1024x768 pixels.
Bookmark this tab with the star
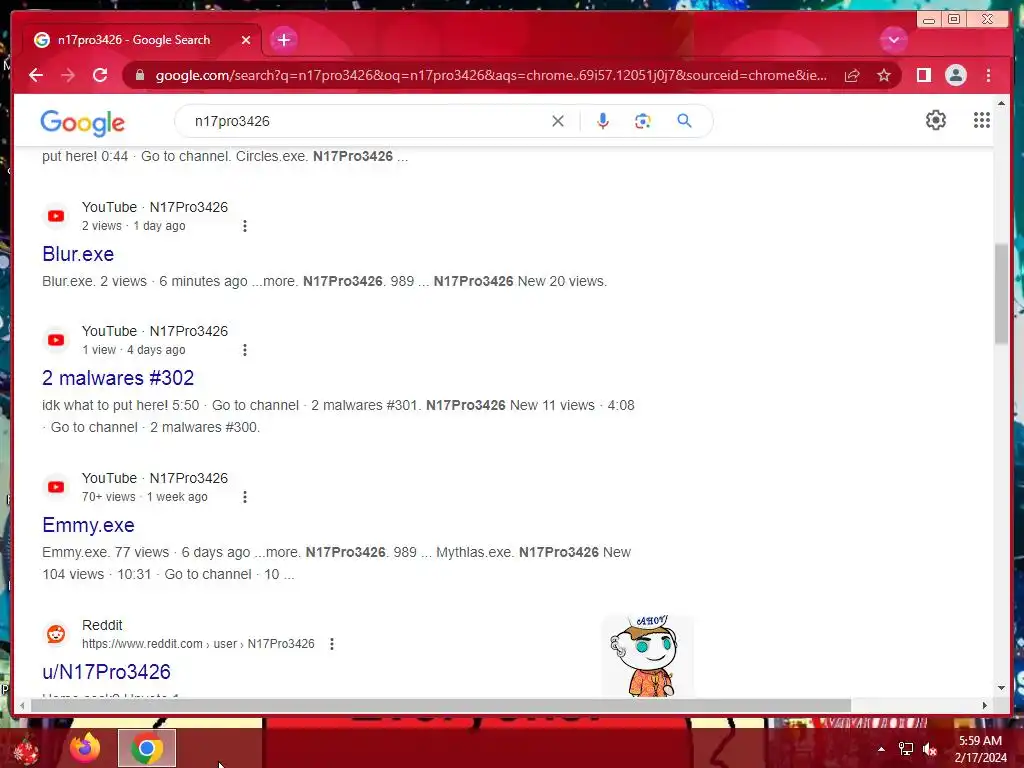[x=884, y=76]
